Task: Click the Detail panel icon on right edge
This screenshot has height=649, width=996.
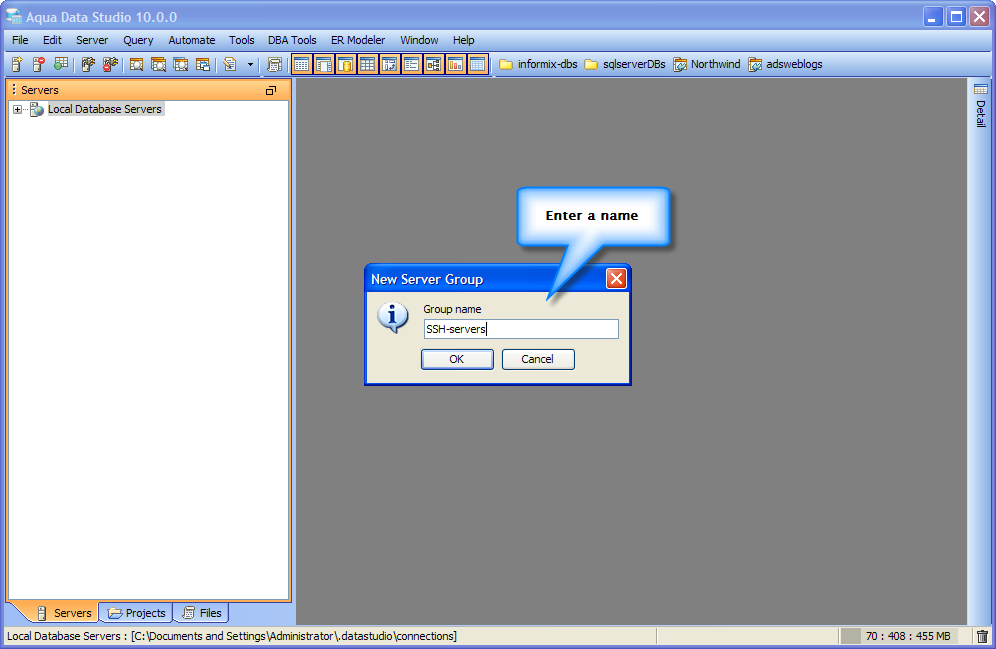Action: pos(981,89)
